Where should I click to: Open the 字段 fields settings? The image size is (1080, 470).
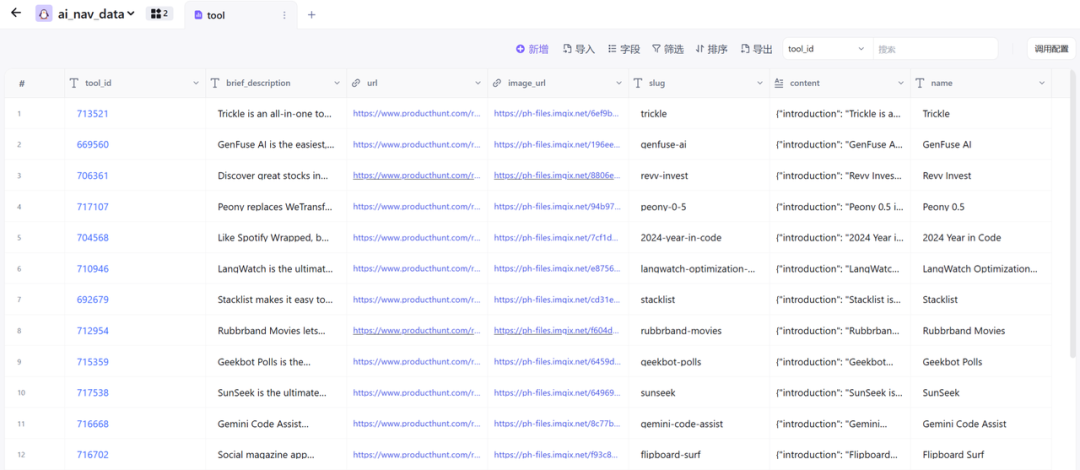point(624,49)
